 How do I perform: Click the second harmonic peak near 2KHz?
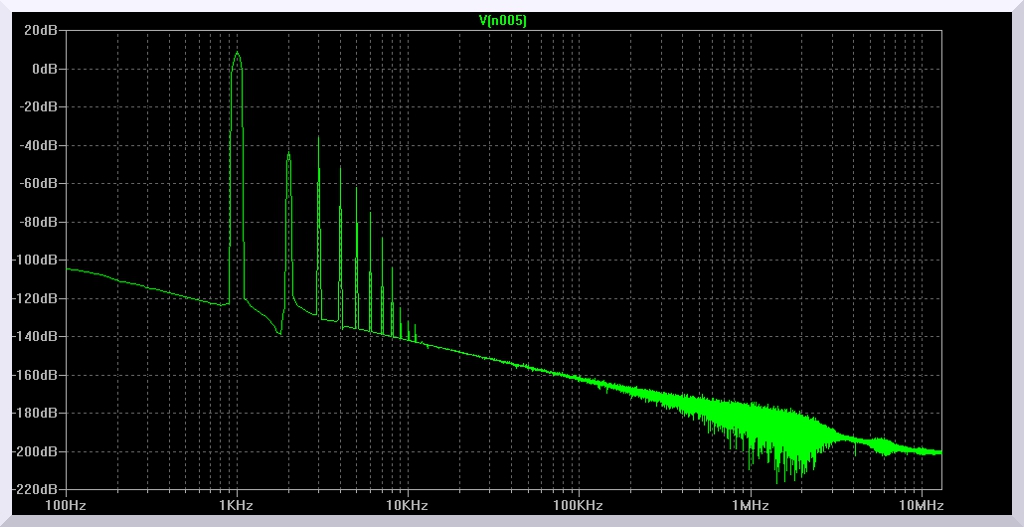[288, 153]
